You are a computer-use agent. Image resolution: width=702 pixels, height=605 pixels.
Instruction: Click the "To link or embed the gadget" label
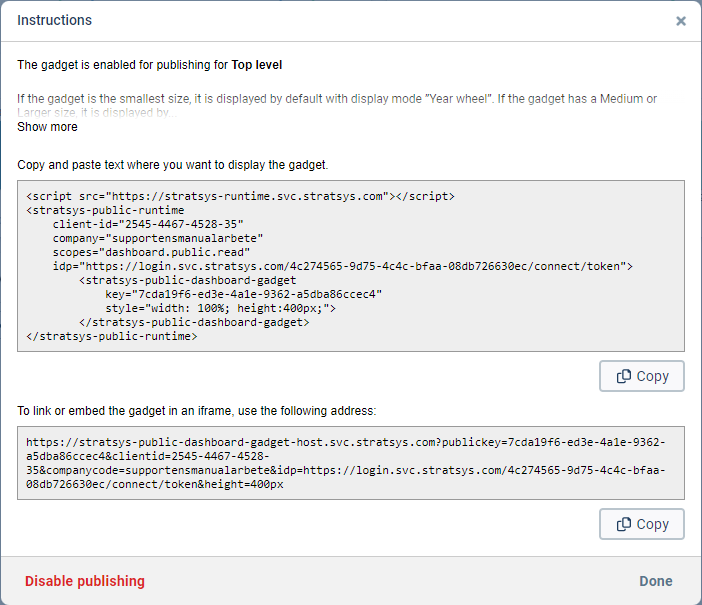coord(196,411)
